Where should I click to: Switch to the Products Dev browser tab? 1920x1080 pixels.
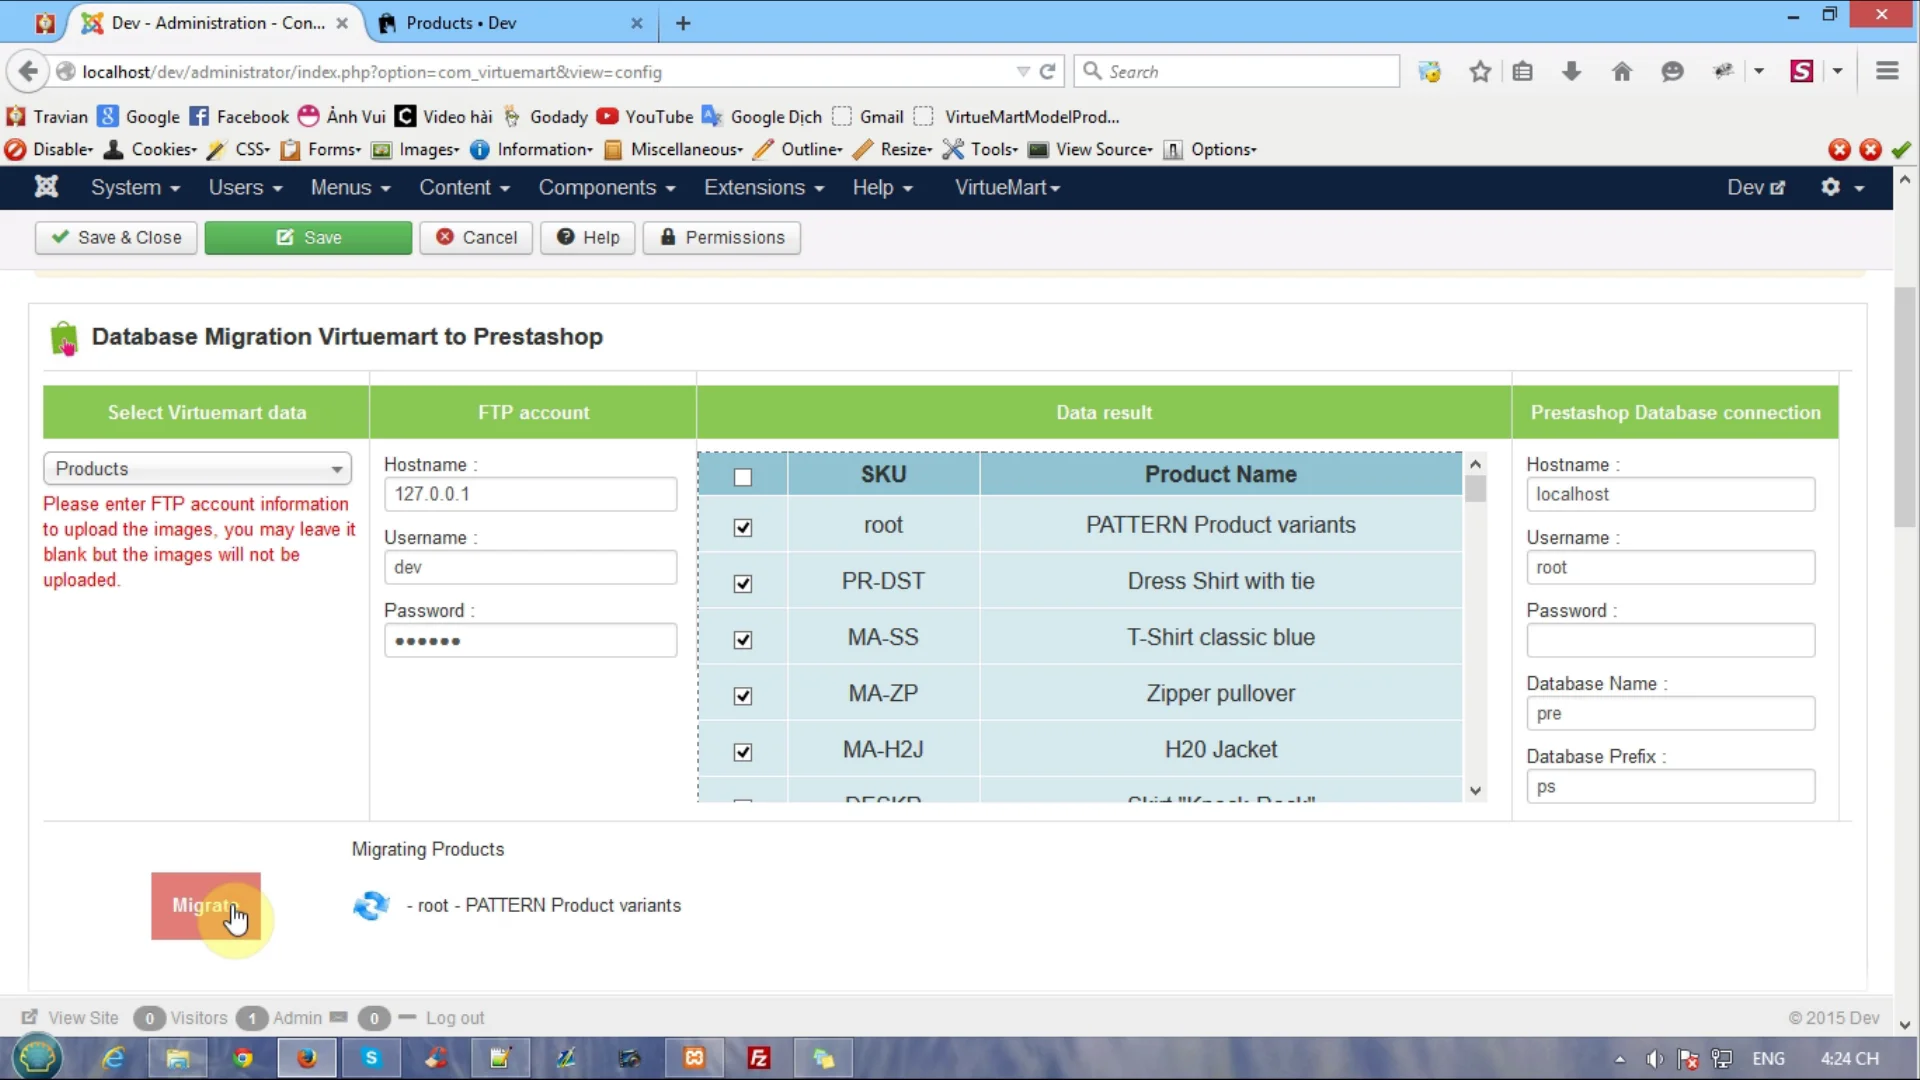point(460,22)
